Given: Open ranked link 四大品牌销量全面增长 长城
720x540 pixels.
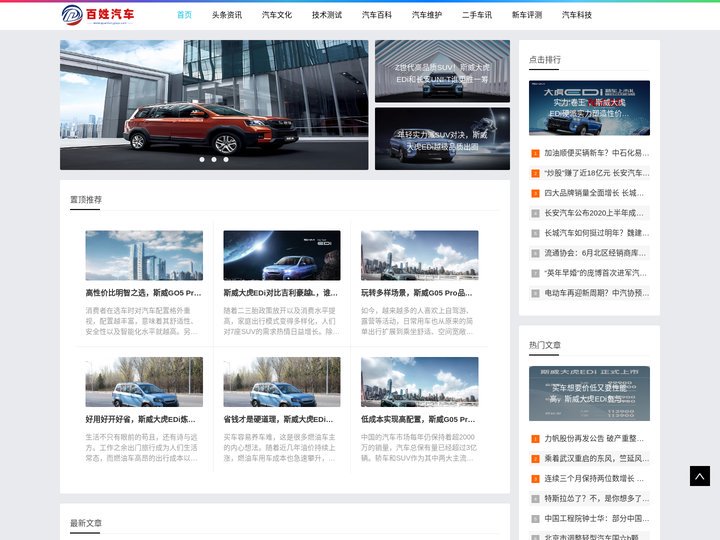Looking at the screenshot, I should (594, 193).
